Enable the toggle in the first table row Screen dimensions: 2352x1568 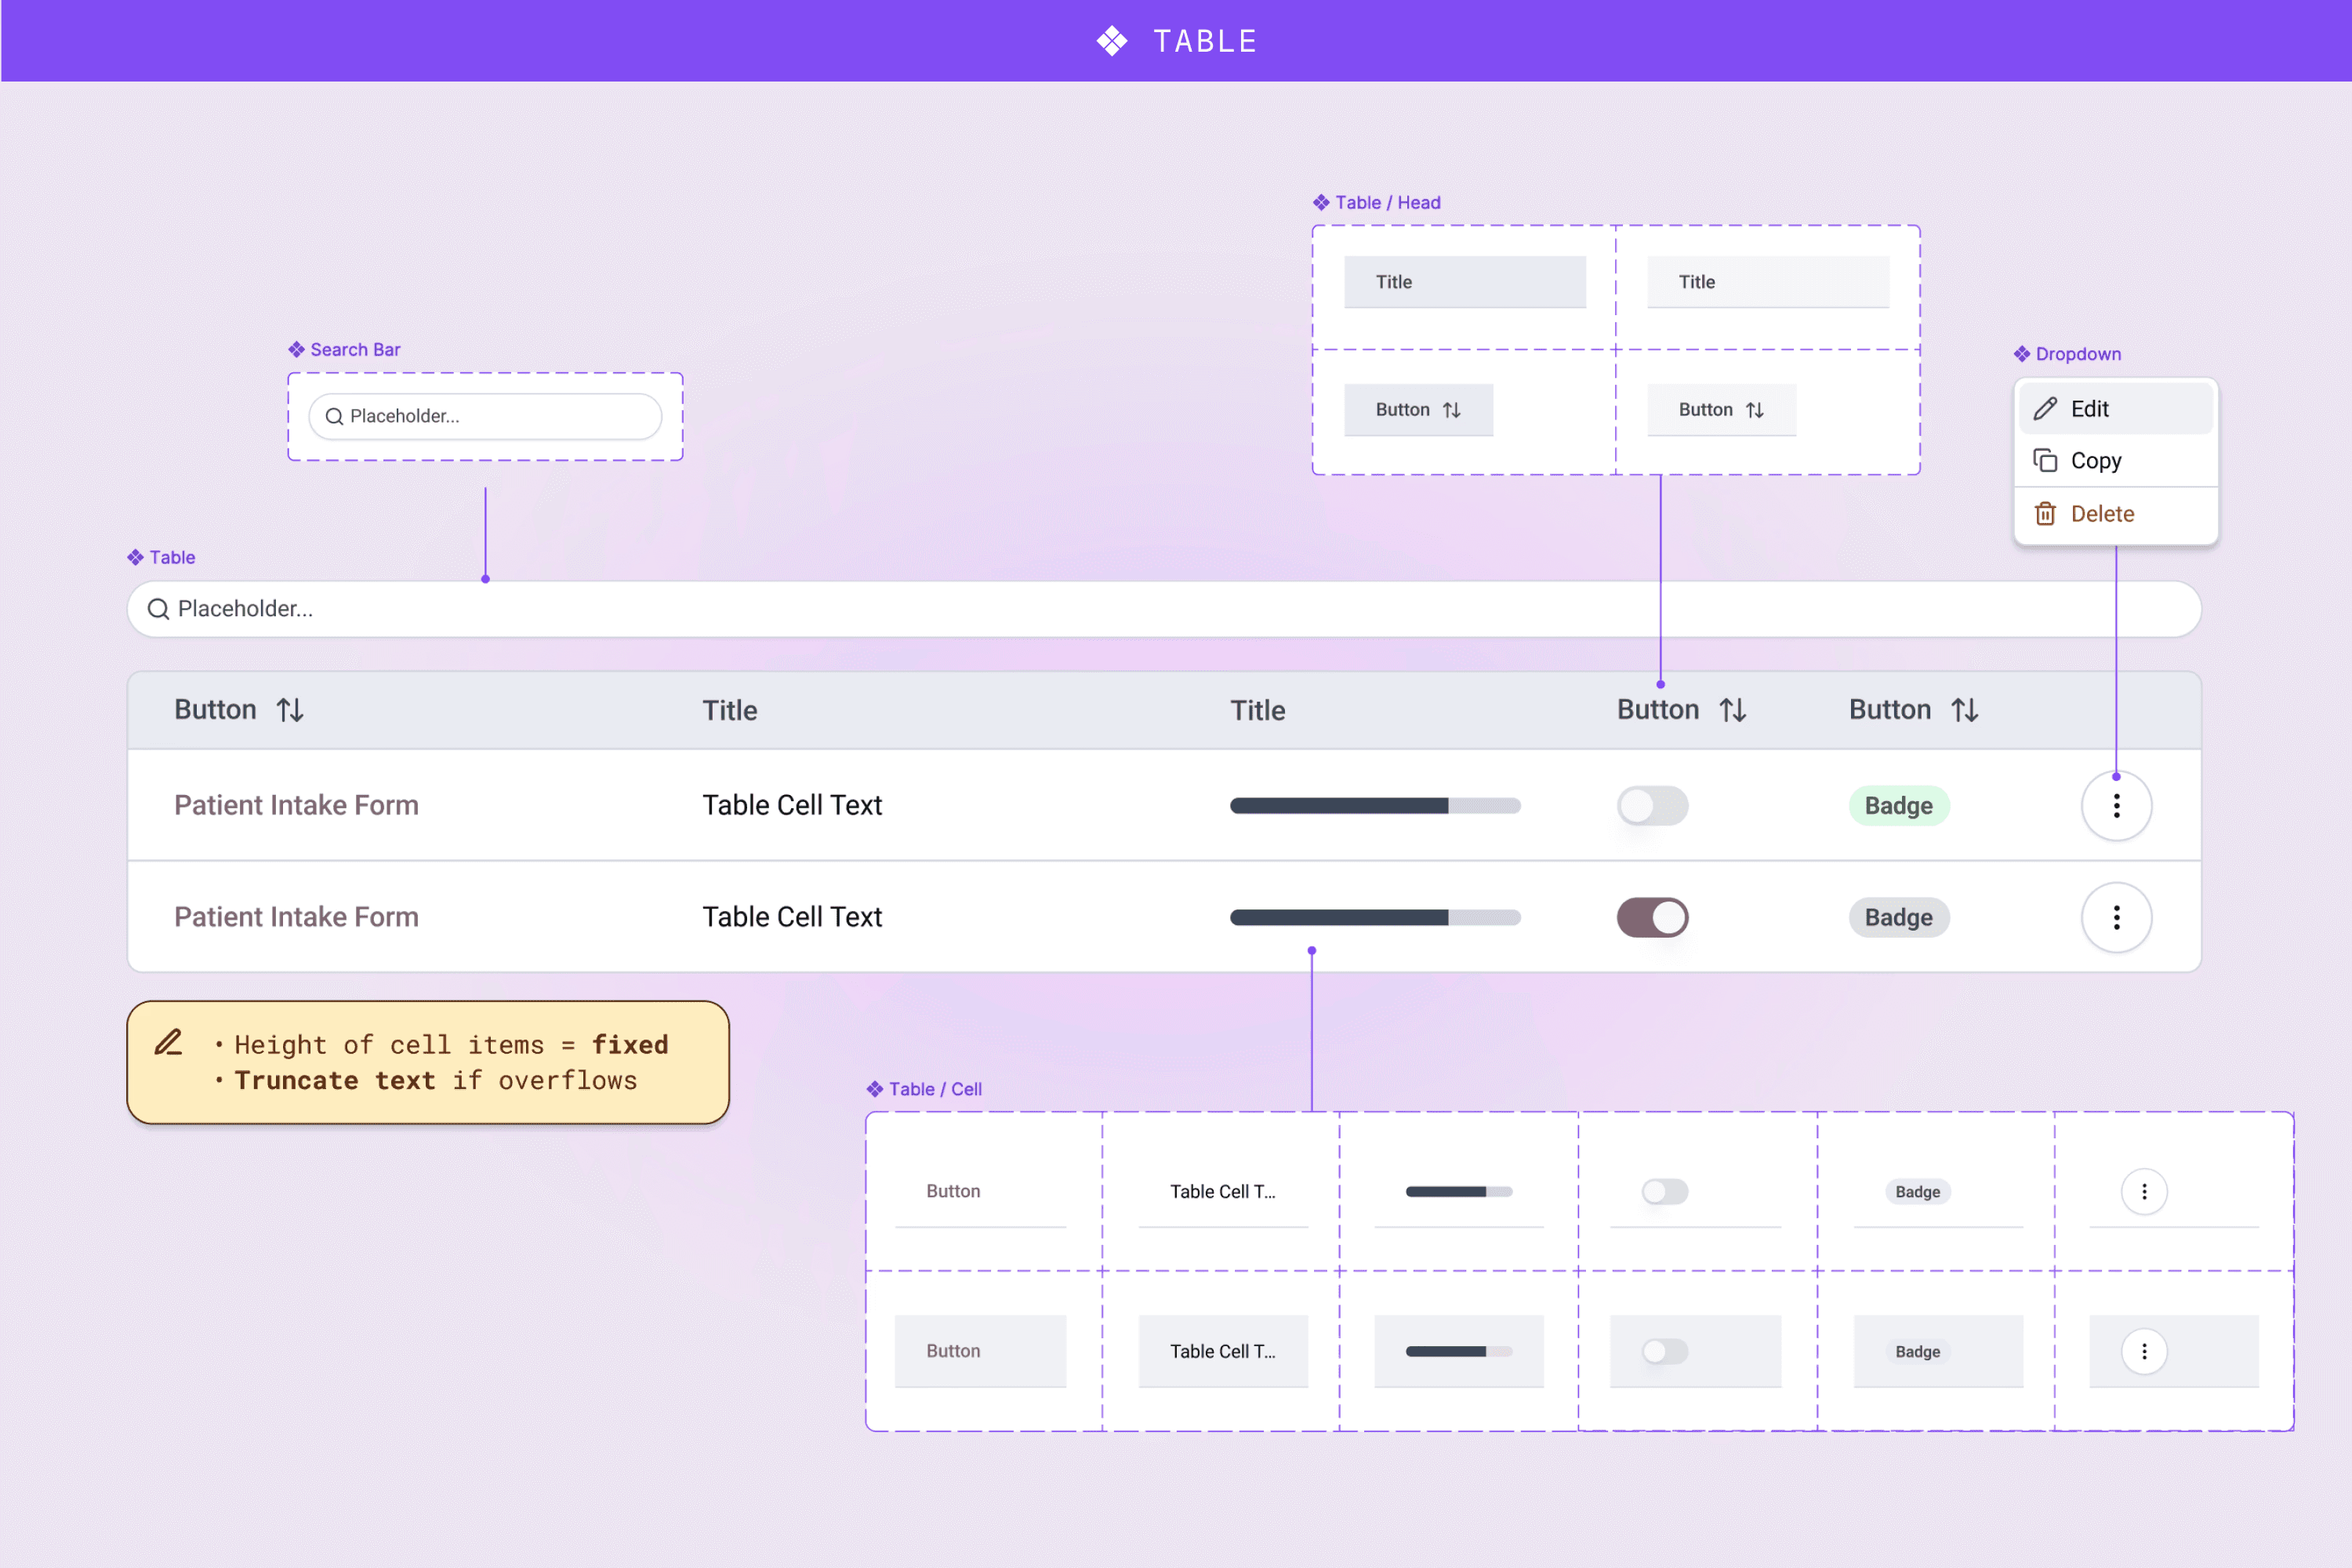click(x=1652, y=806)
